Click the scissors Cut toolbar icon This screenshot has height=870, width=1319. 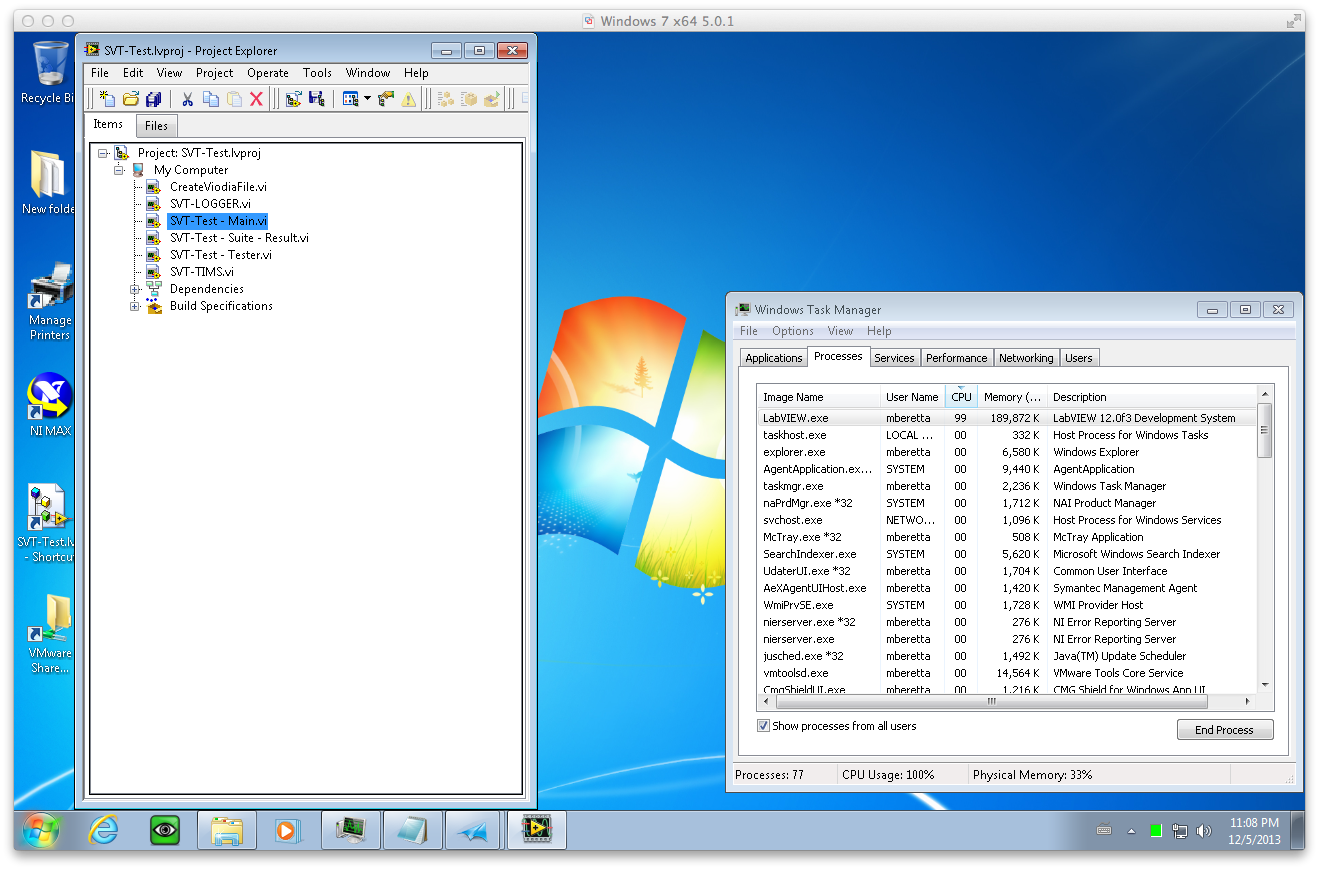click(x=186, y=98)
